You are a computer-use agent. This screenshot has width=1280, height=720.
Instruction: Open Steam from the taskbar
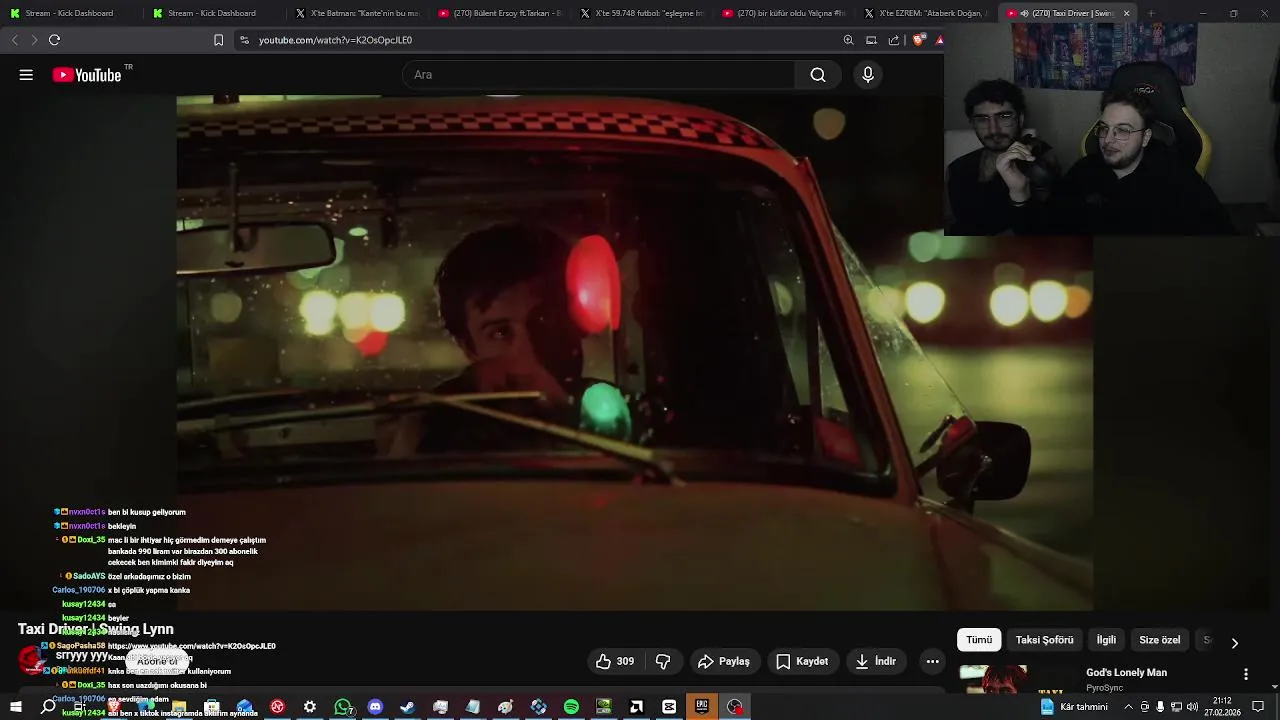click(x=407, y=707)
